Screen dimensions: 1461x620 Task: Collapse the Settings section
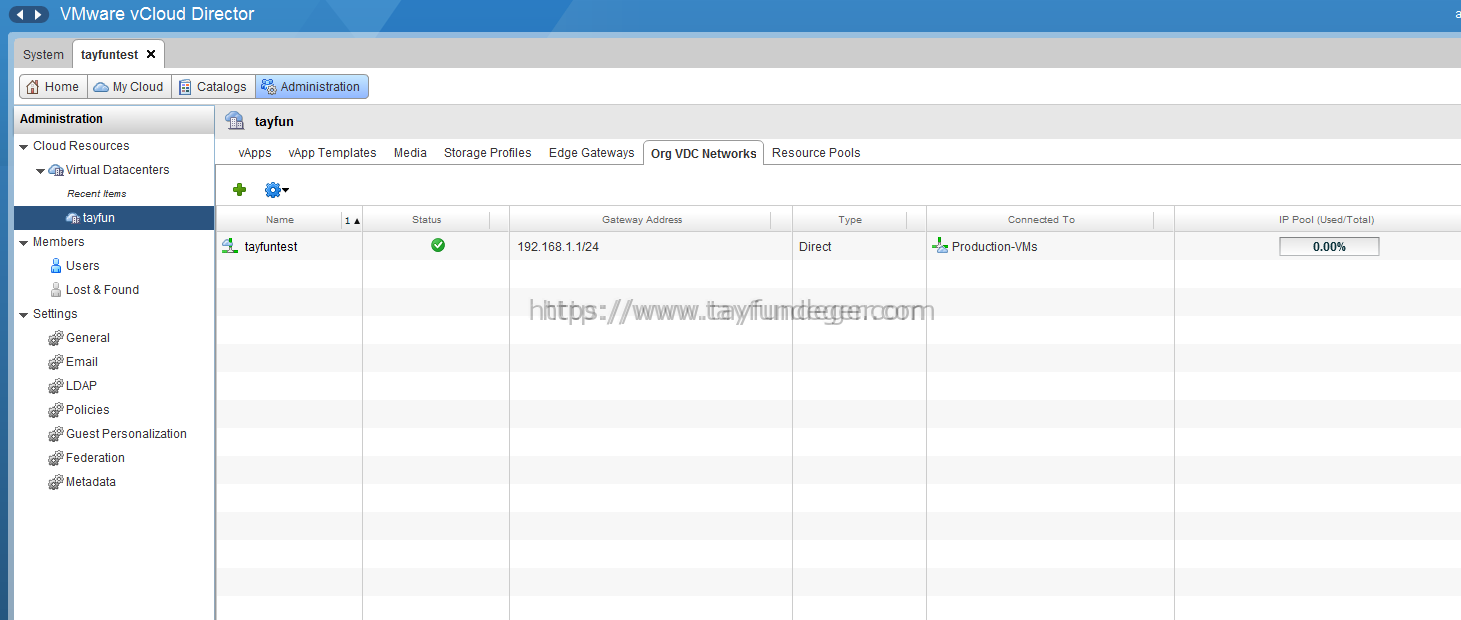point(23,315)
